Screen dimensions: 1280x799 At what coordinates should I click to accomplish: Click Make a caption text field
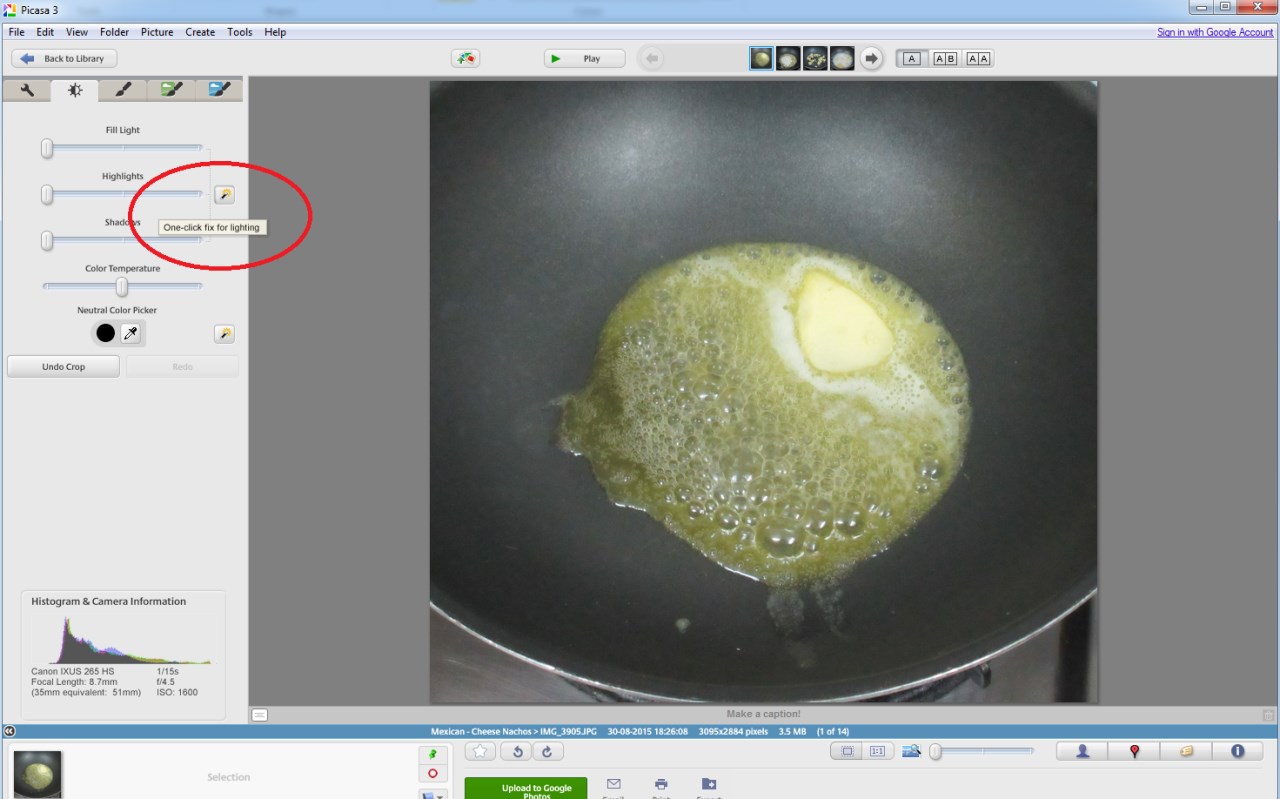[763, 714]
